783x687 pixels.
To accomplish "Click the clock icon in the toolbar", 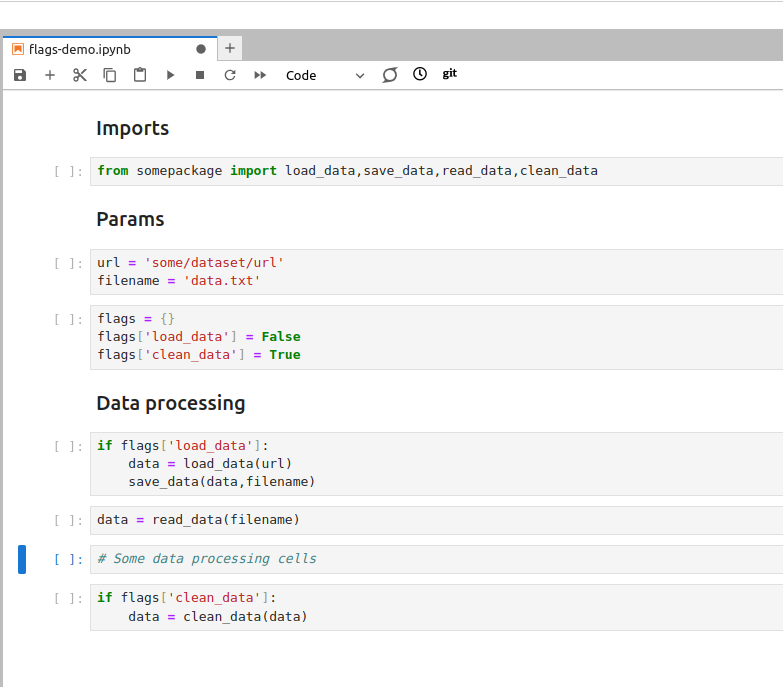I will (420, 74).
